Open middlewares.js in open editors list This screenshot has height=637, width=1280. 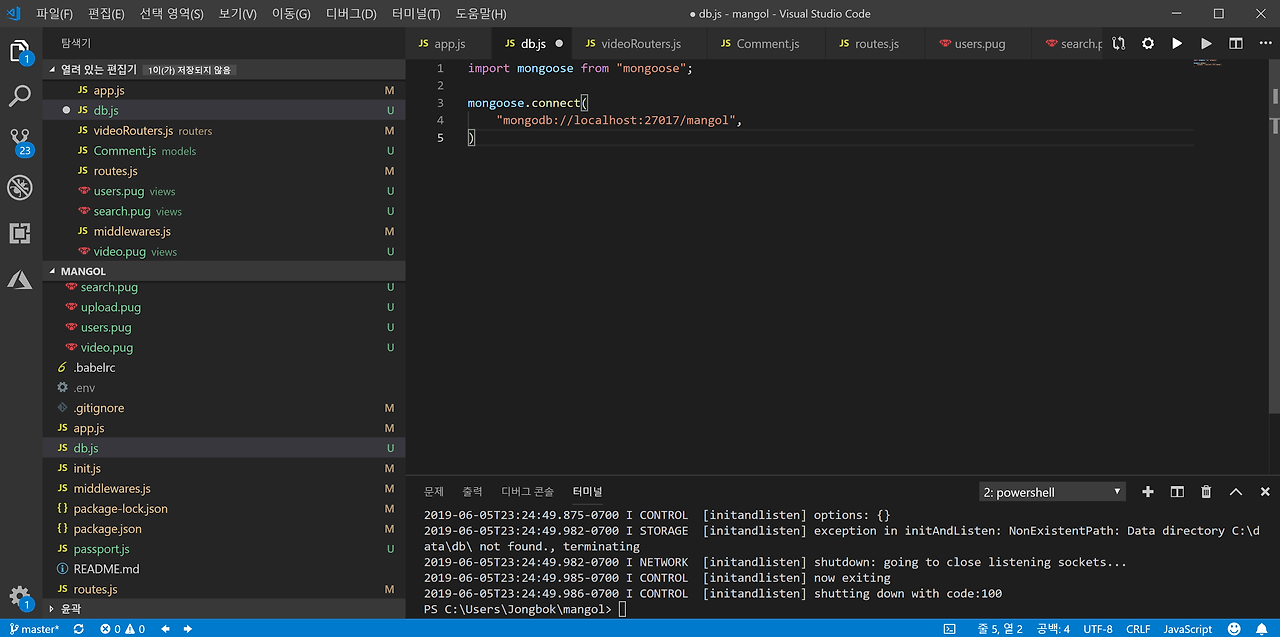point(224,231)
